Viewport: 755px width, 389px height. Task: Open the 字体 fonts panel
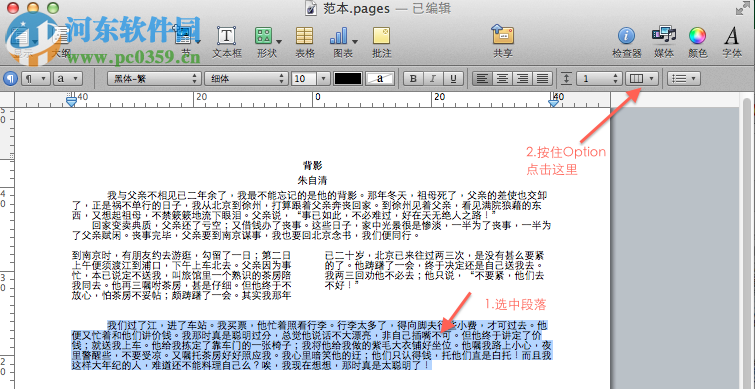(x=731, y=42)
